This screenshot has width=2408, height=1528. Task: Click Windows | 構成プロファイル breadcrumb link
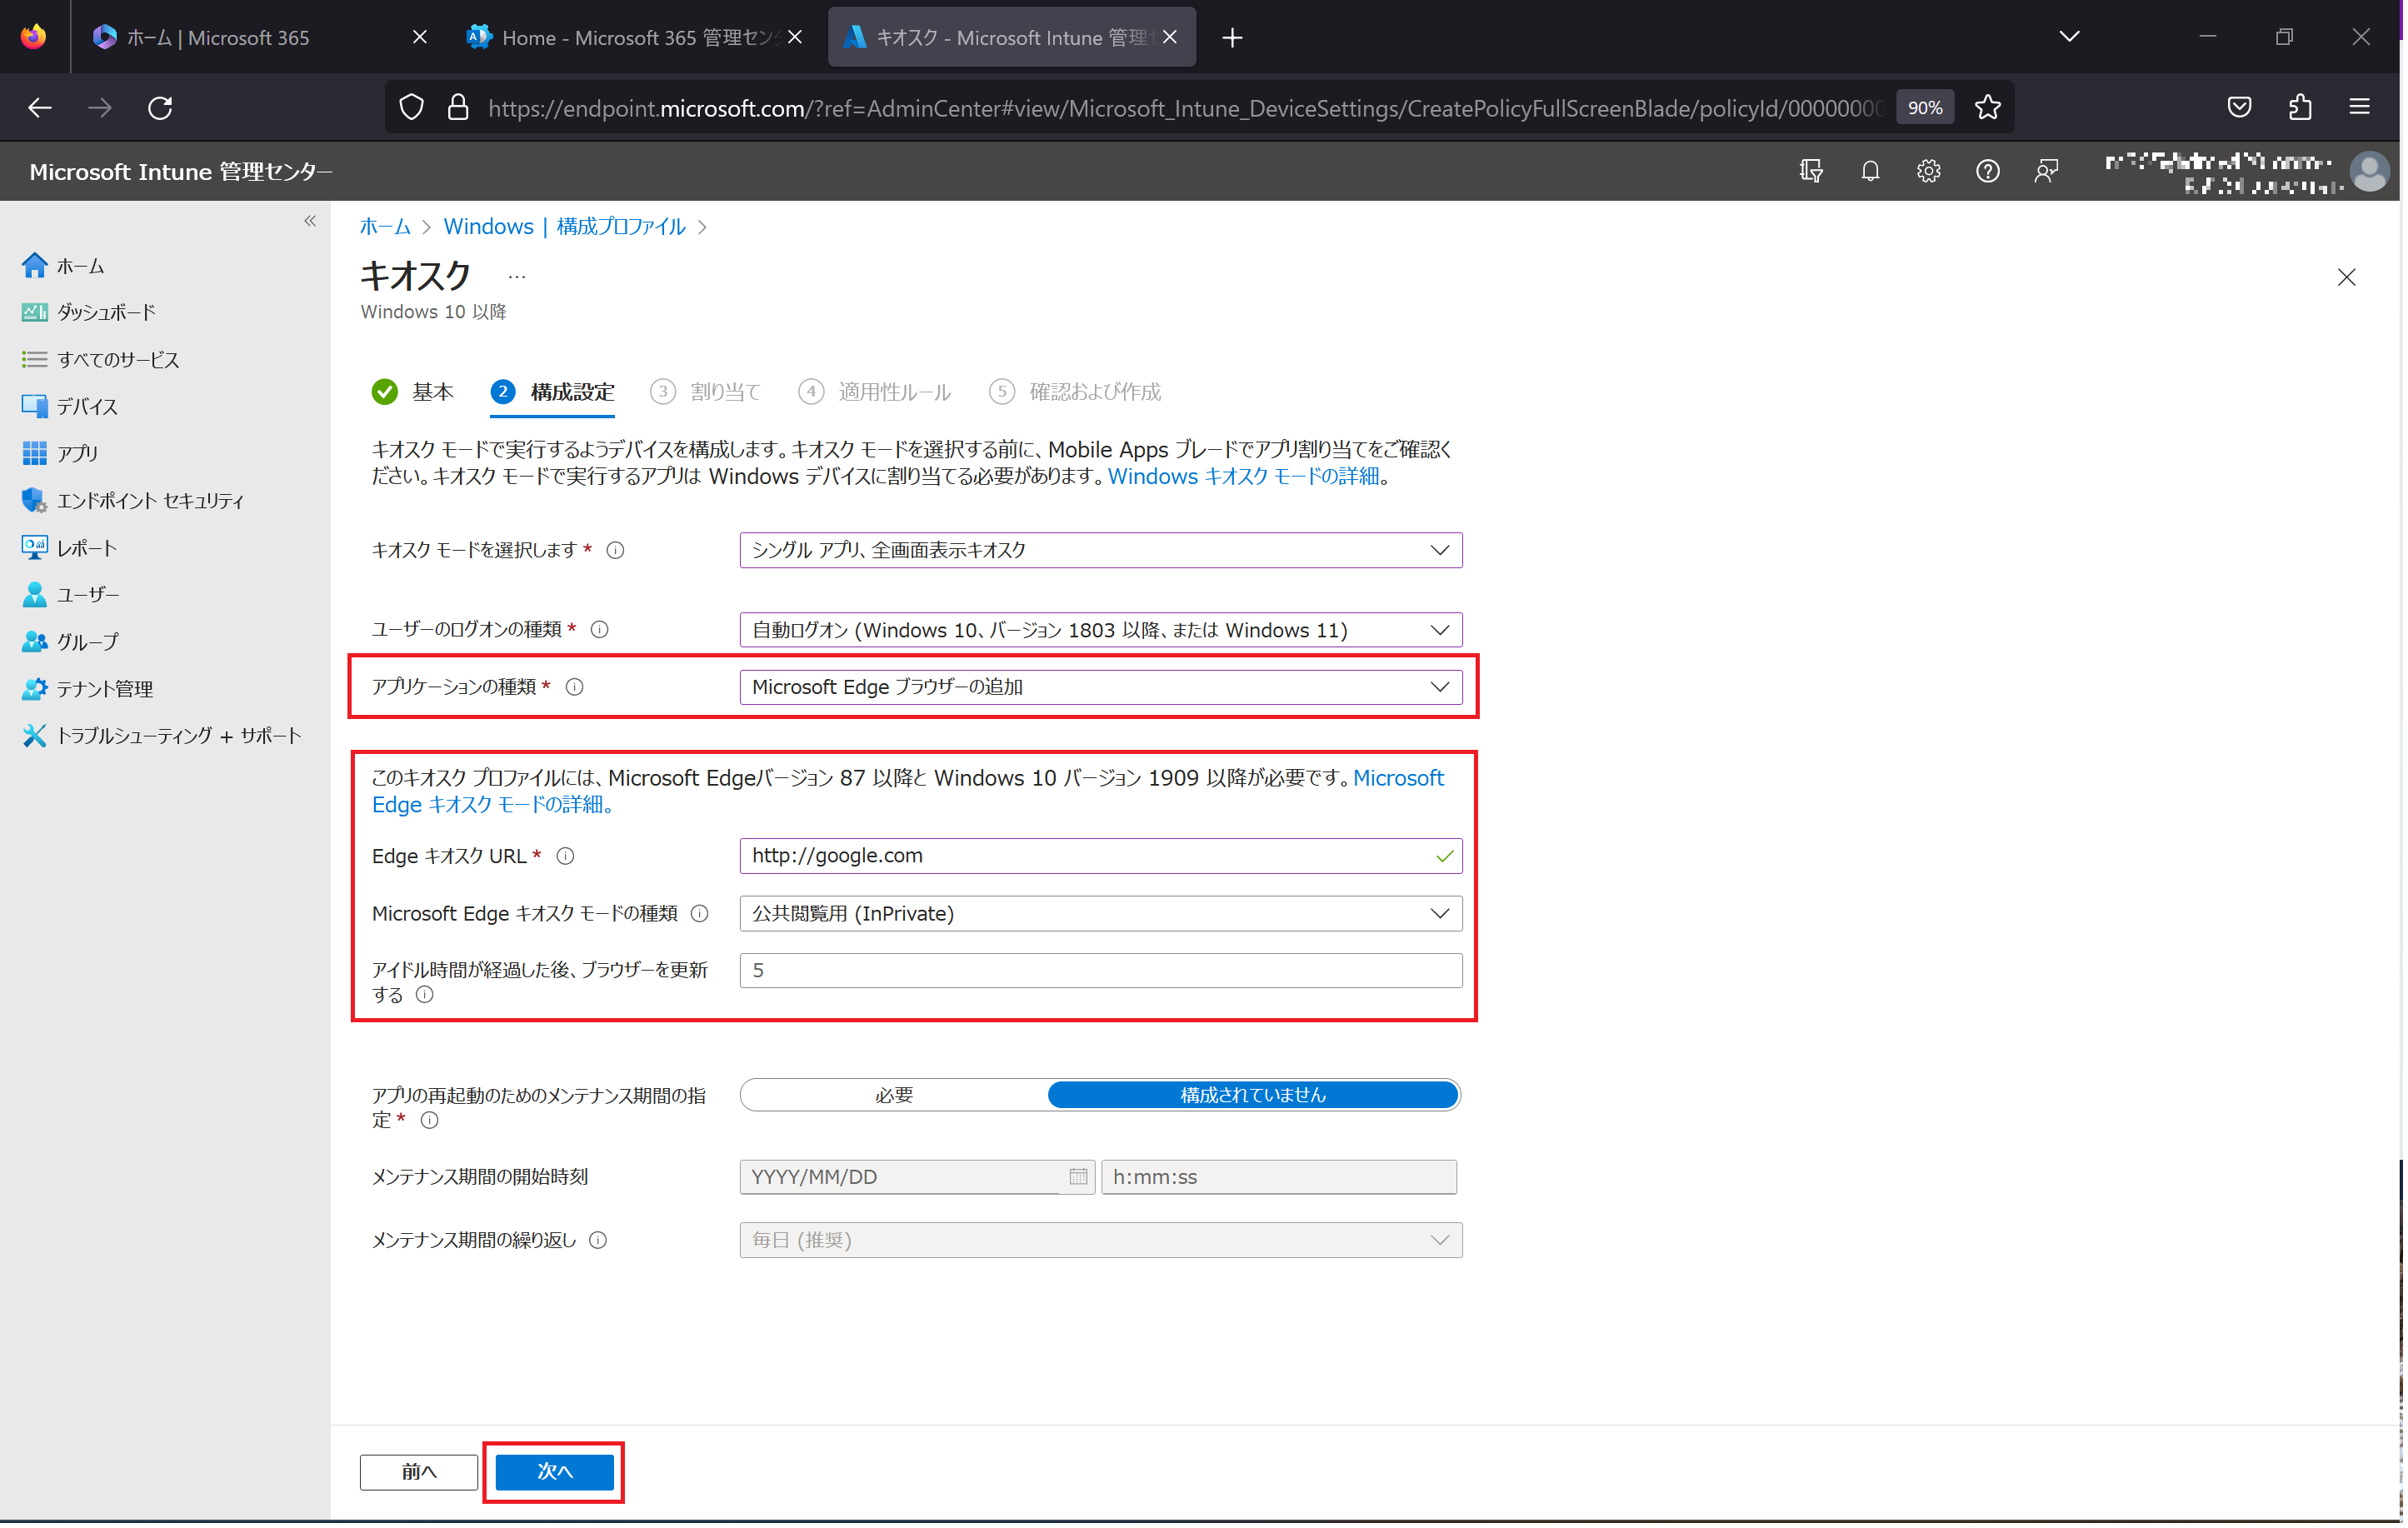[x=565, y=227]
